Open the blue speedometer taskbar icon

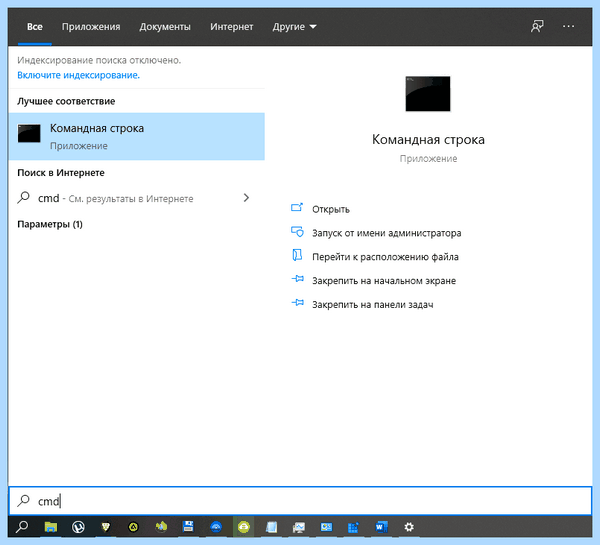point(216,527)
